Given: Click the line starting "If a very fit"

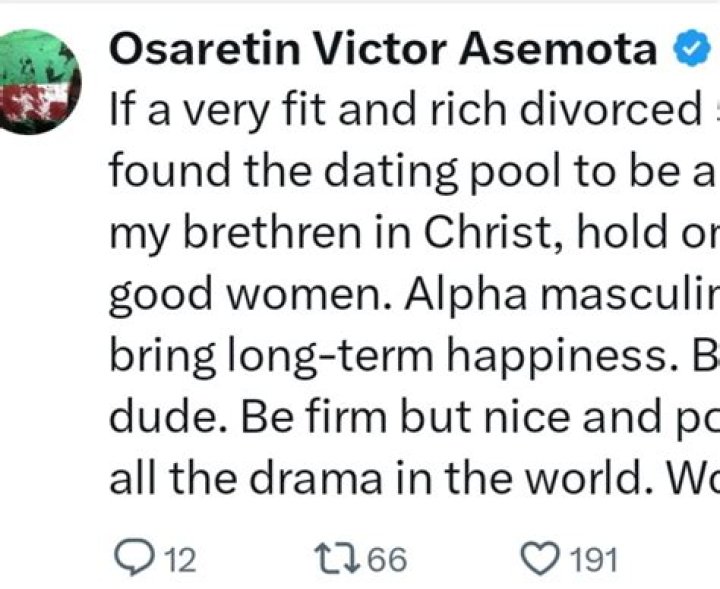Looking at the screenshot, I should click(x=400, y=111).
